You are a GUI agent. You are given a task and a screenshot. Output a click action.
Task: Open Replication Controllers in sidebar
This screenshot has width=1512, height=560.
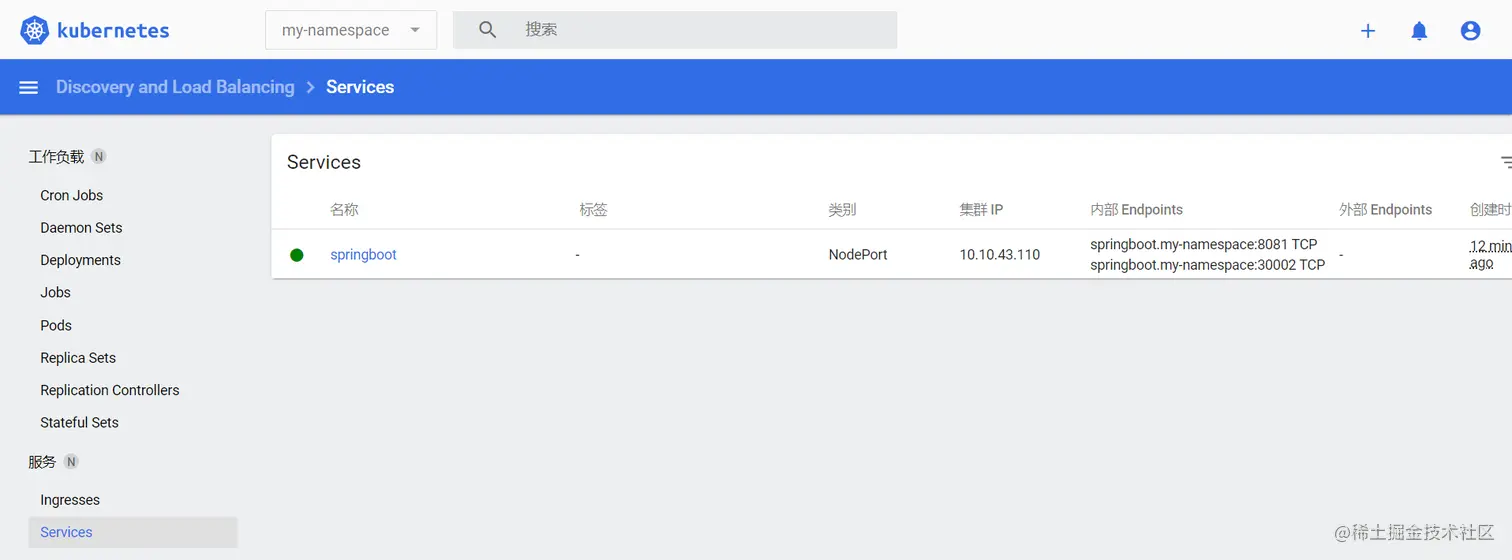point(110,390)
